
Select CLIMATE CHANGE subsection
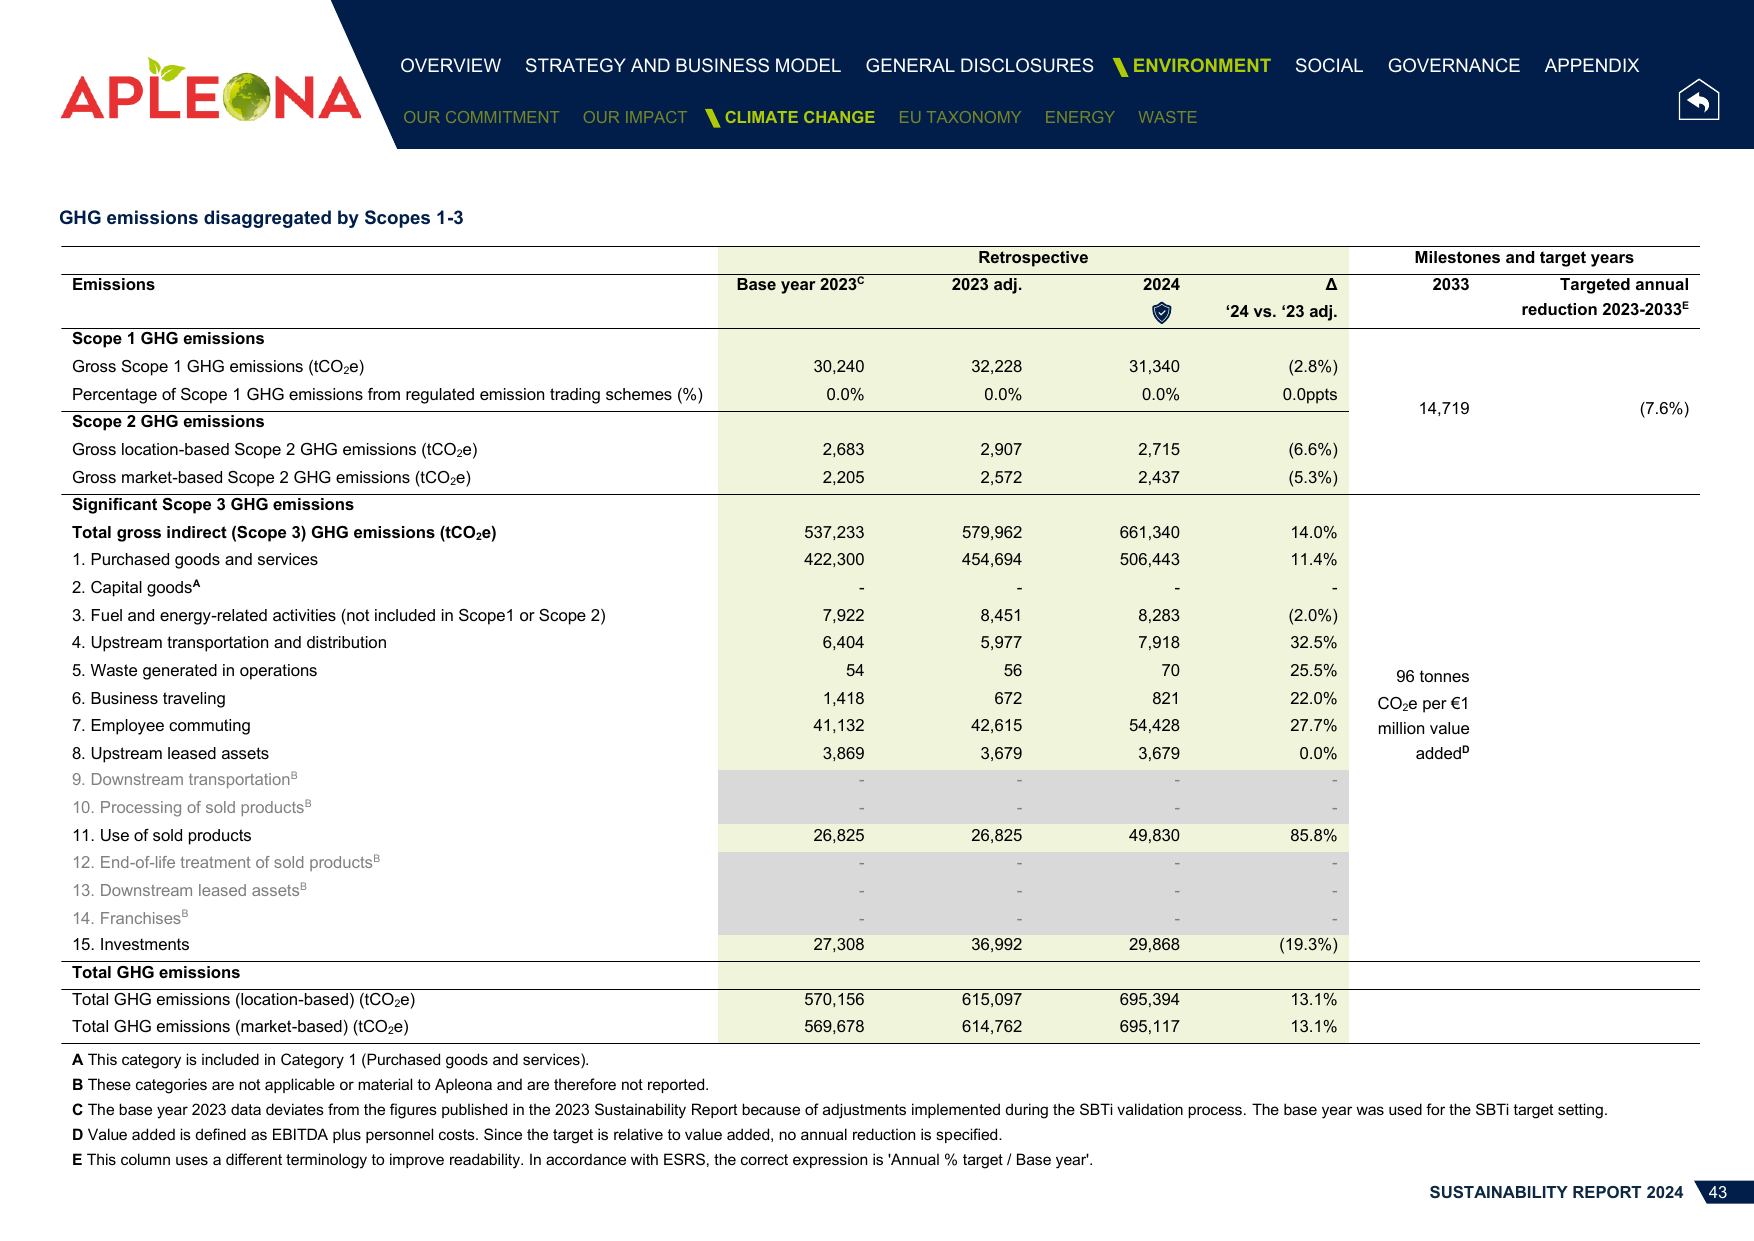click(799, 117)
